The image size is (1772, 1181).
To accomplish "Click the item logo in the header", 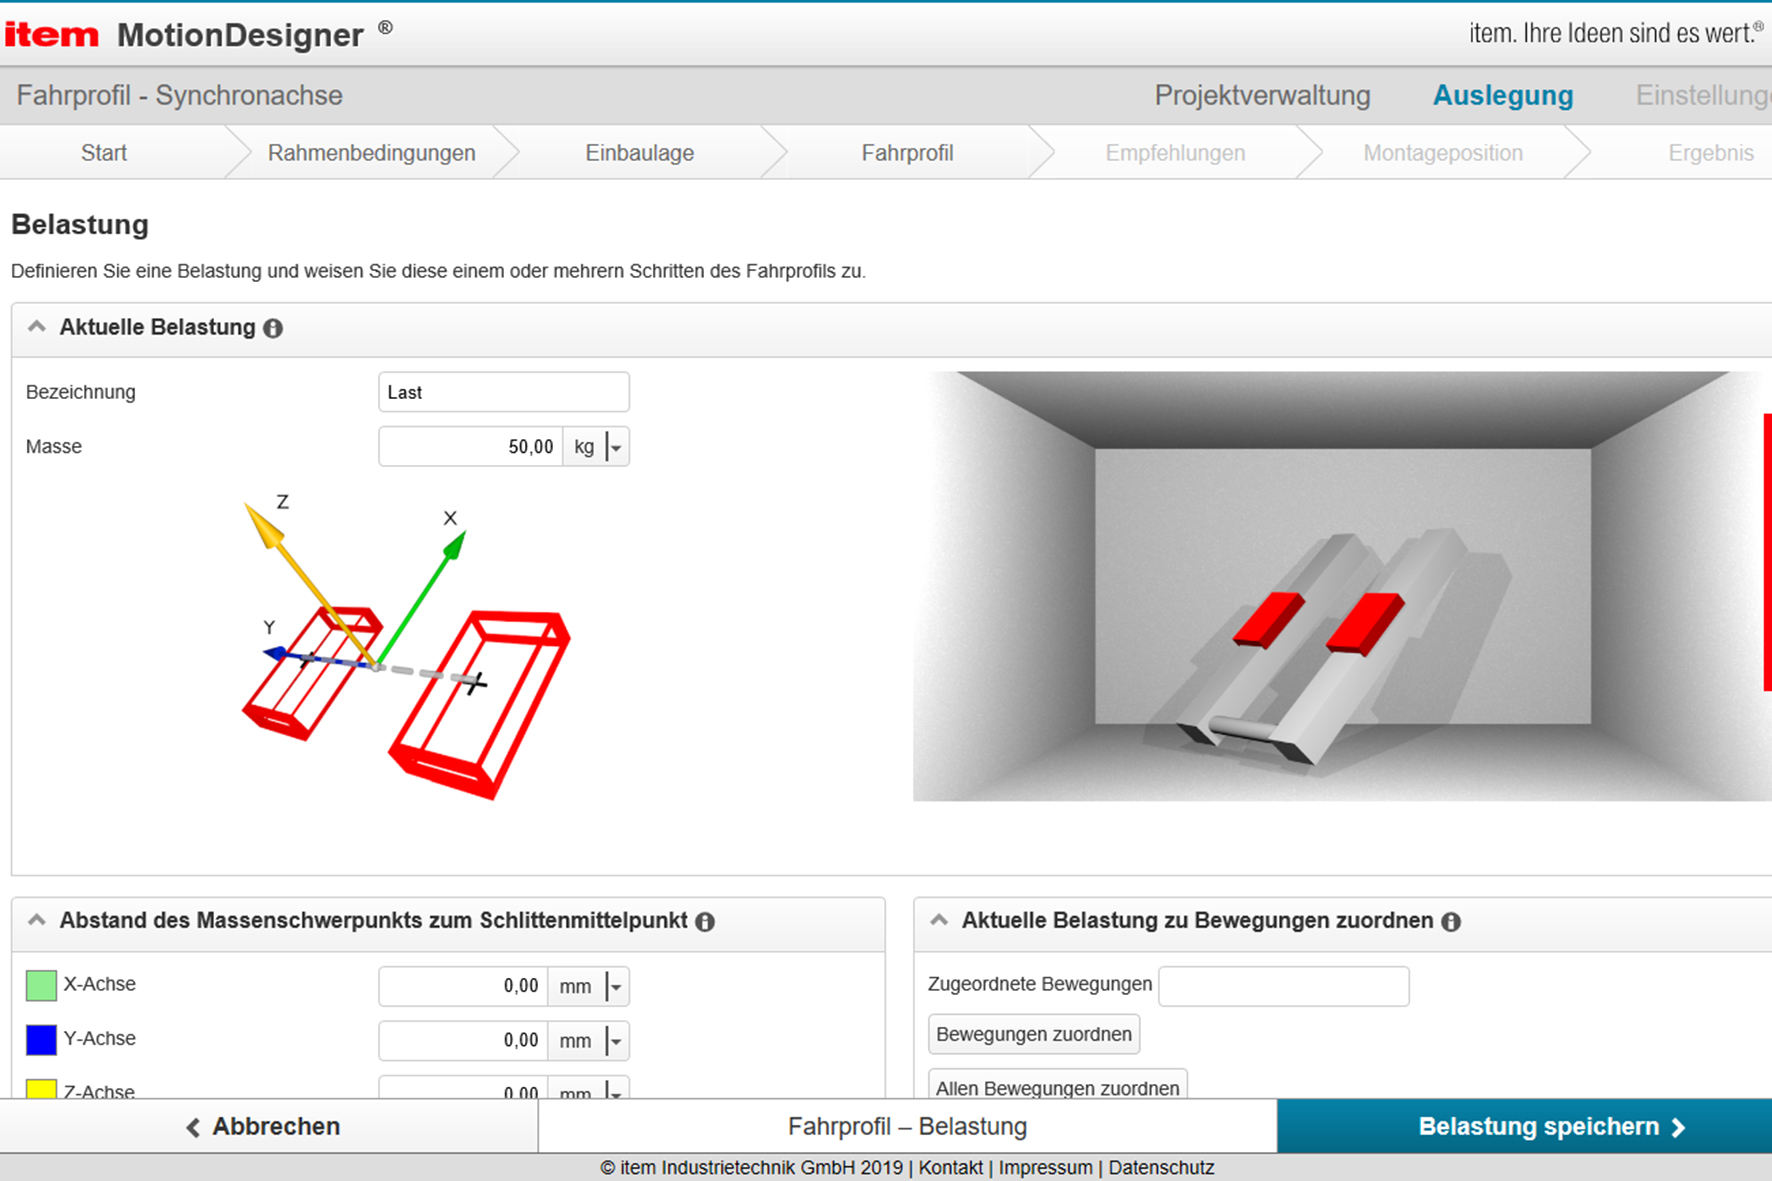I will coord(52,35).
